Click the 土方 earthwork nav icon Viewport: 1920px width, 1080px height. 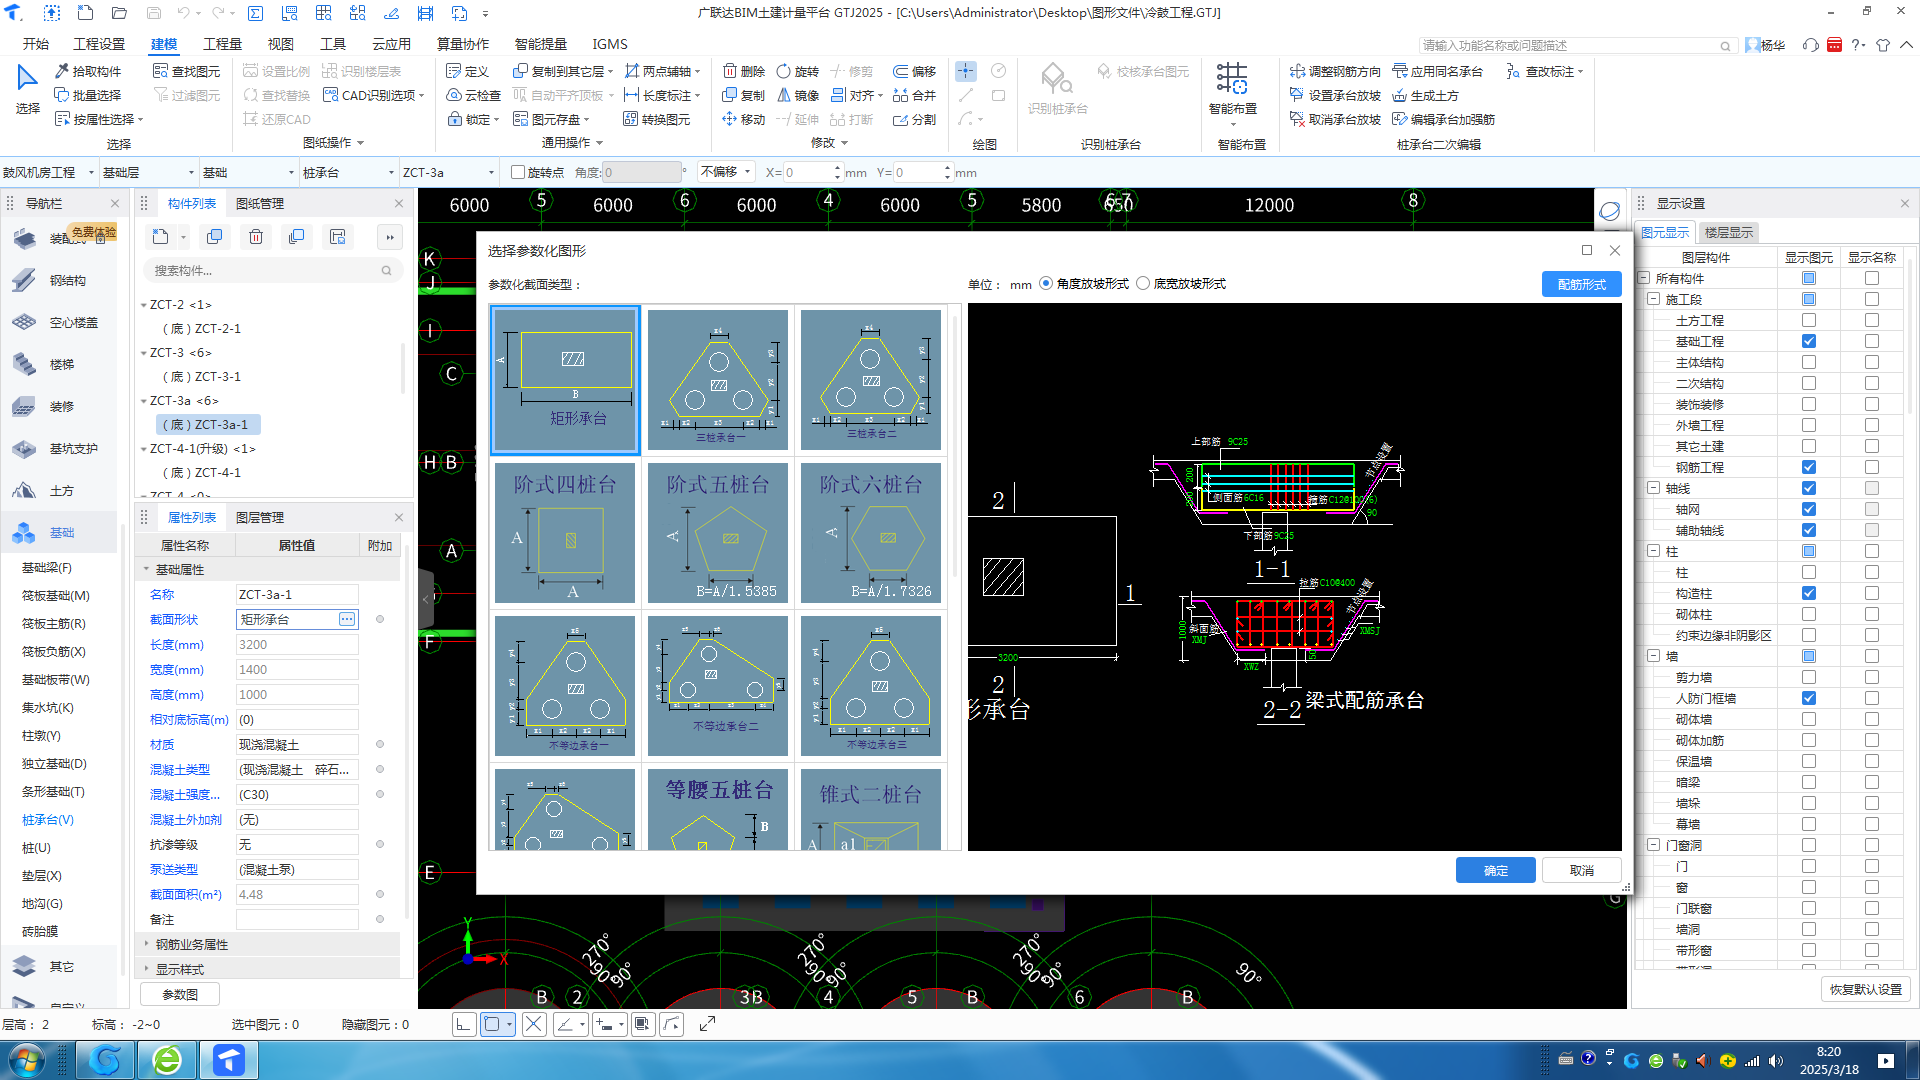[x=25, y=490]
